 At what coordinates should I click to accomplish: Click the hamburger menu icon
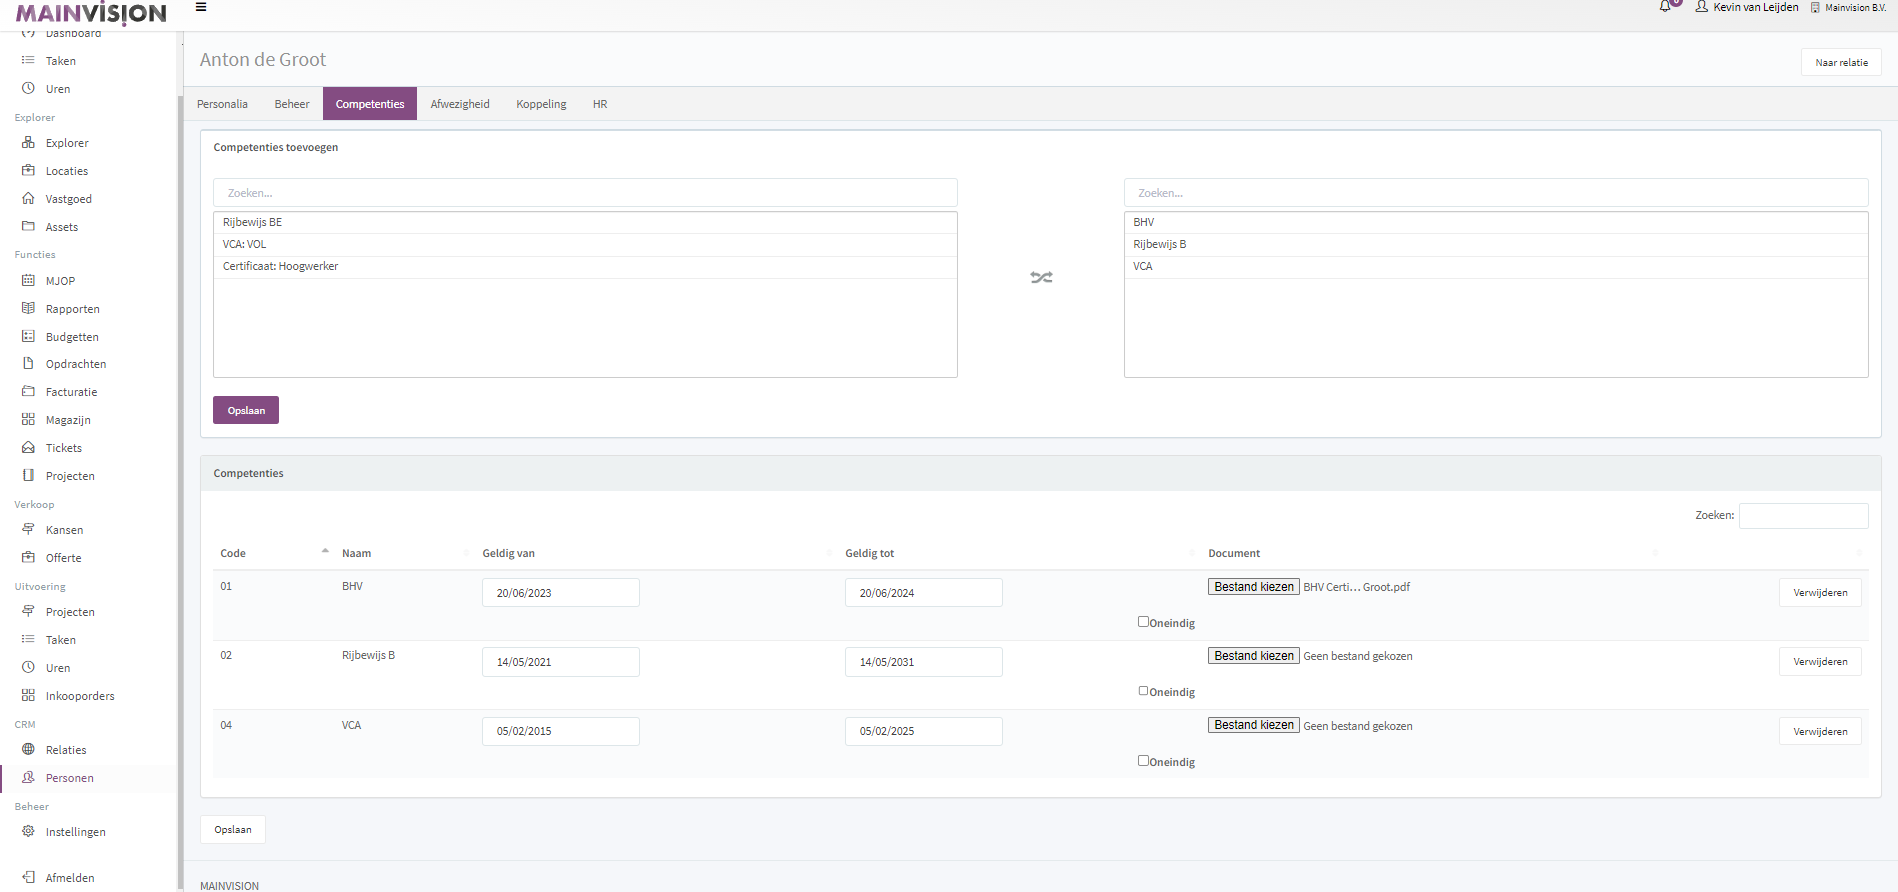pyautogui.click(x=201, y=7)
